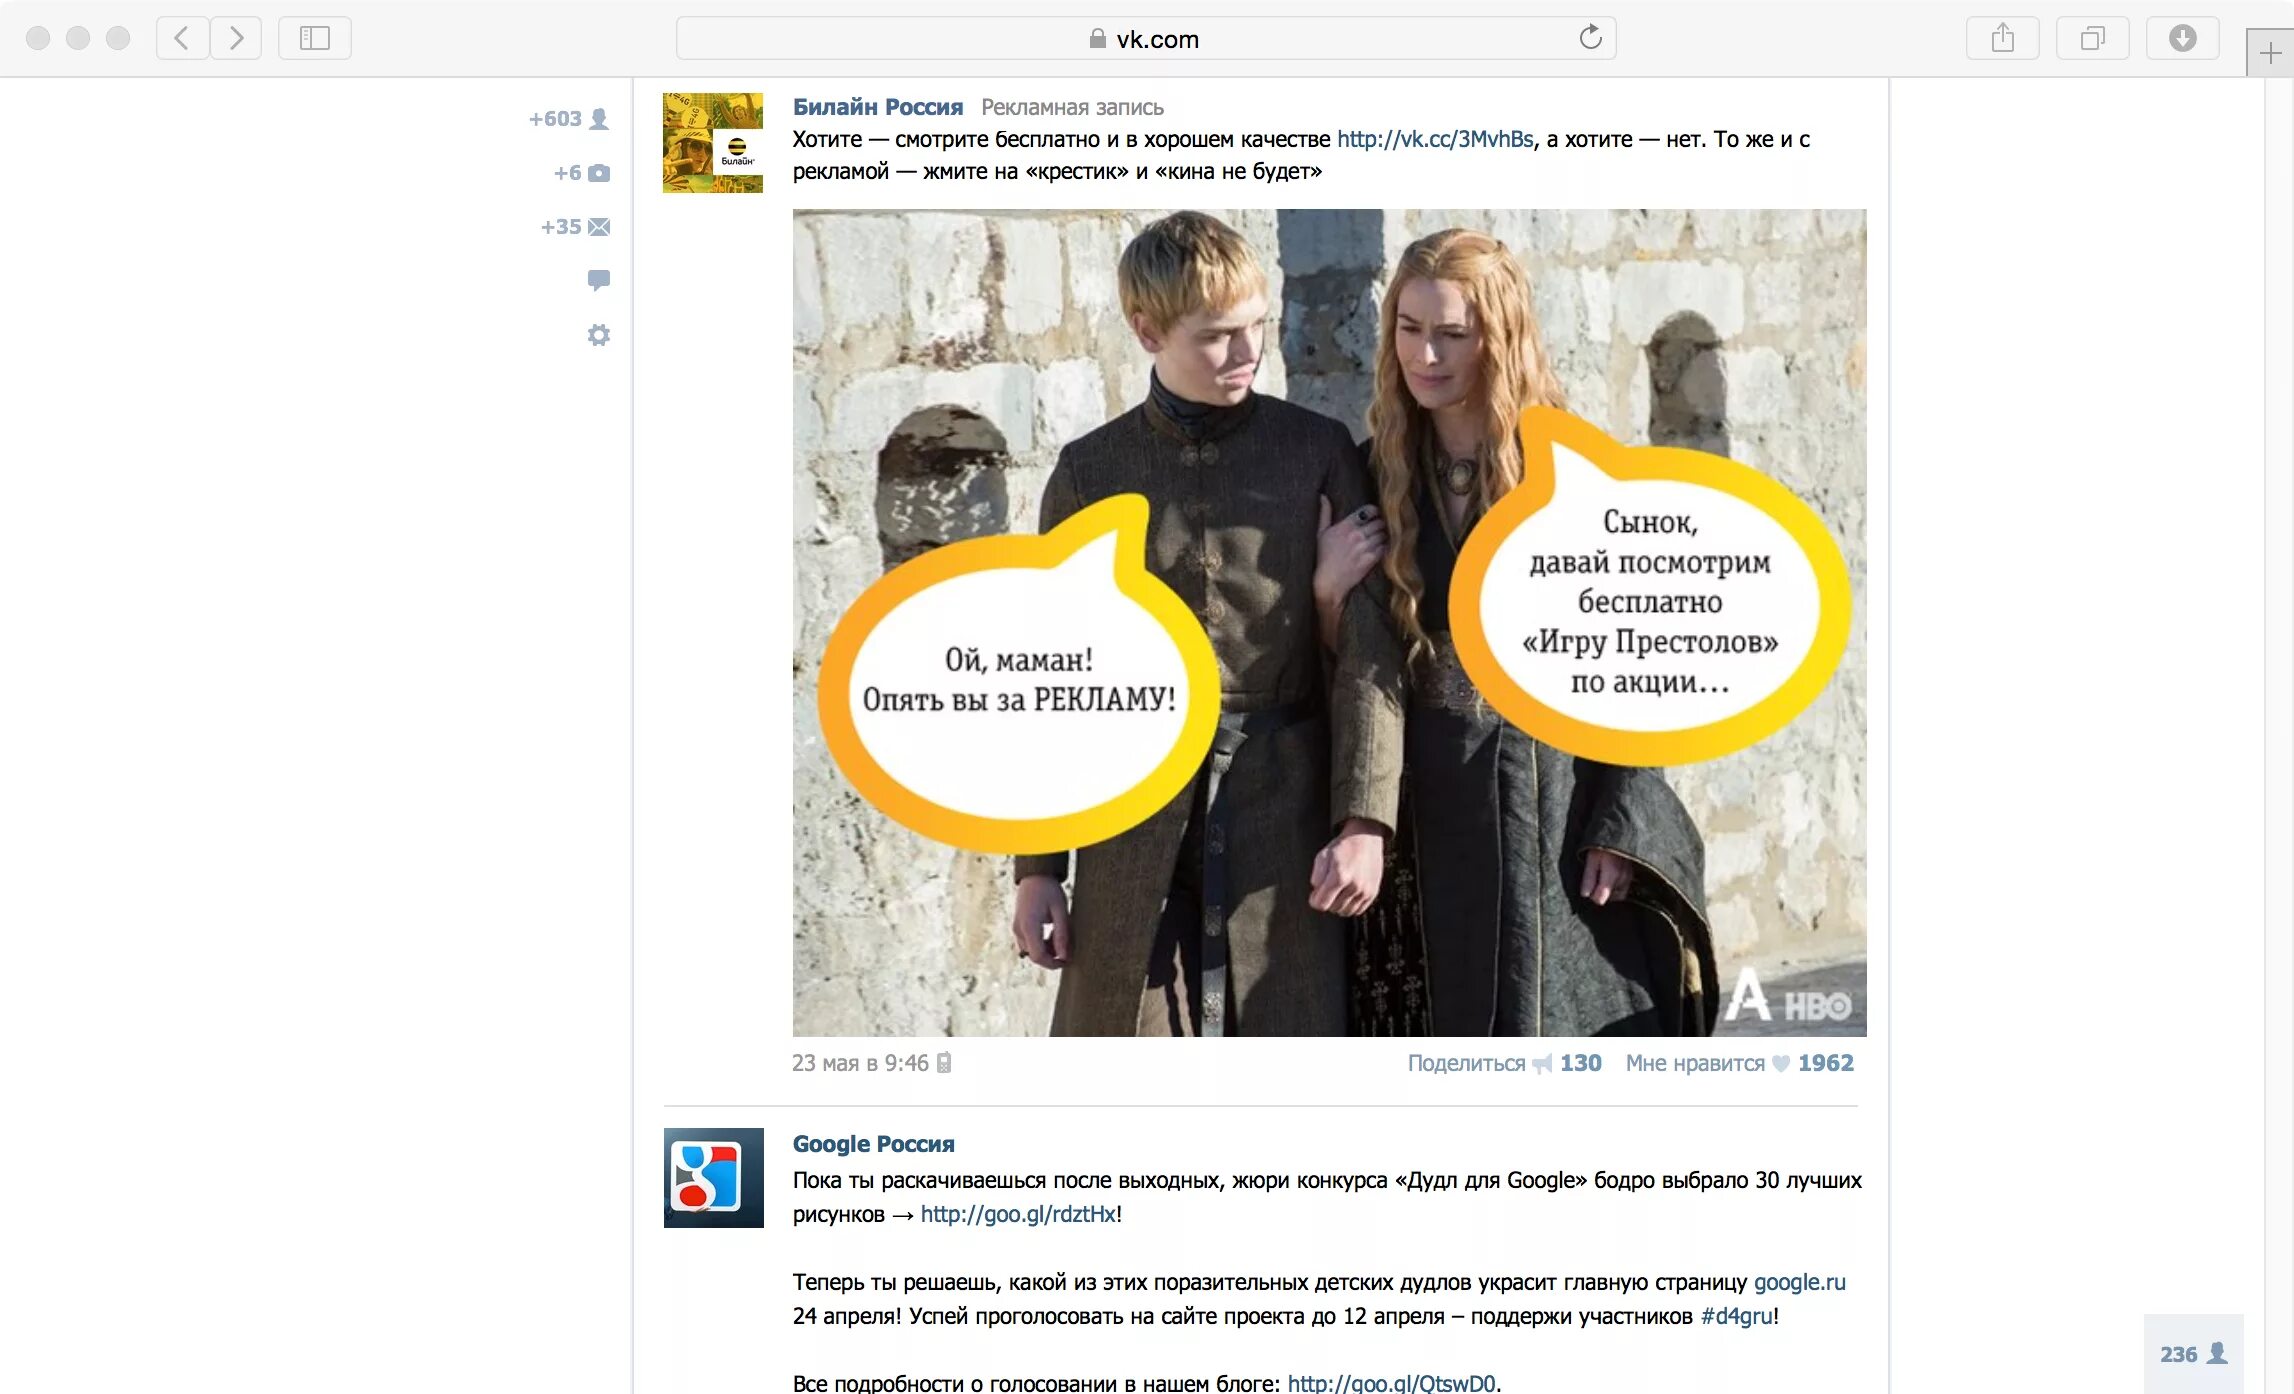Reload the vk.com page

(1590, 38)
